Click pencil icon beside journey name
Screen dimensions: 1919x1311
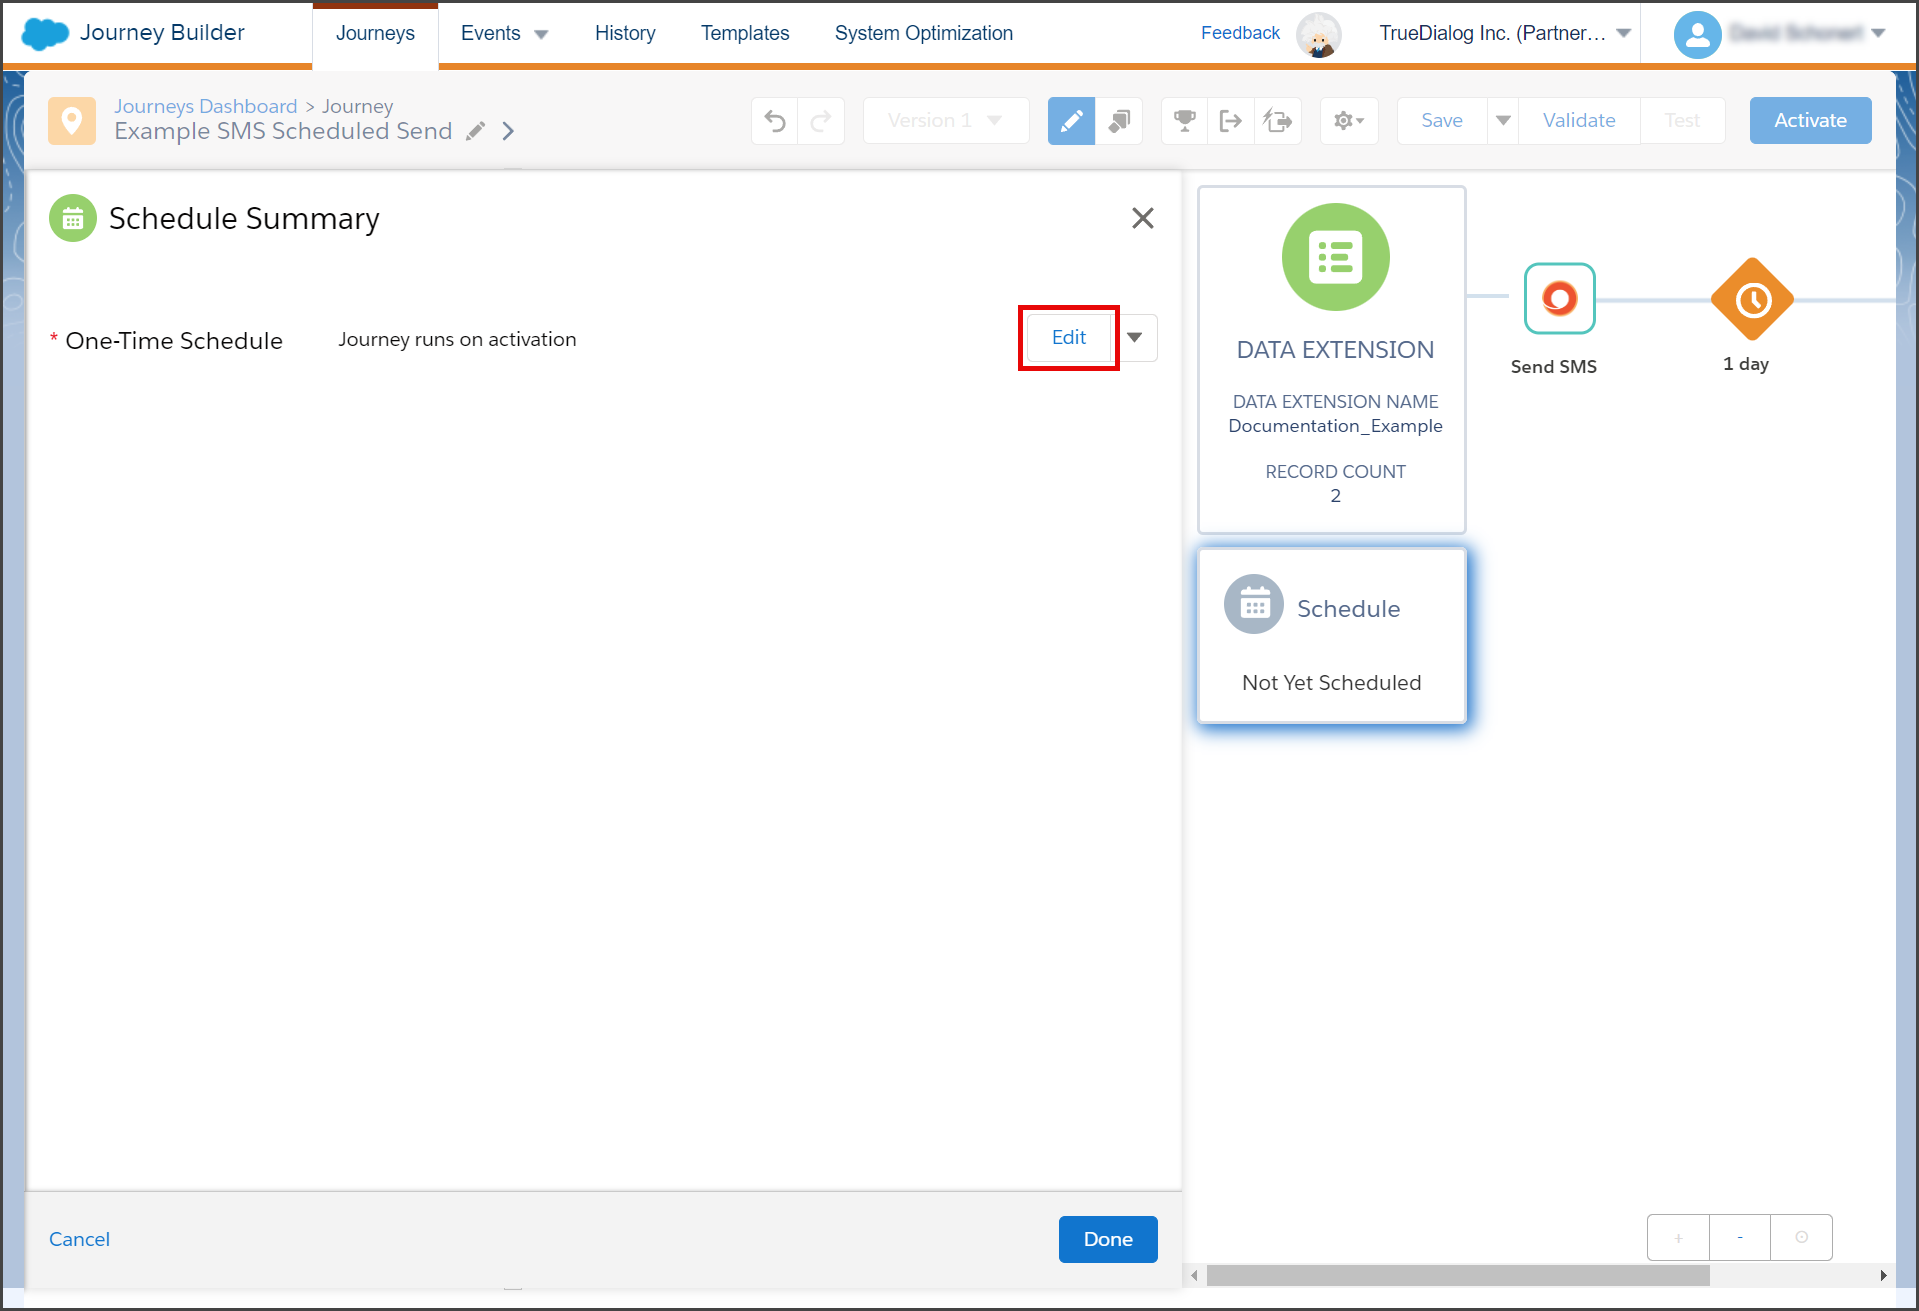pos(476,131)
